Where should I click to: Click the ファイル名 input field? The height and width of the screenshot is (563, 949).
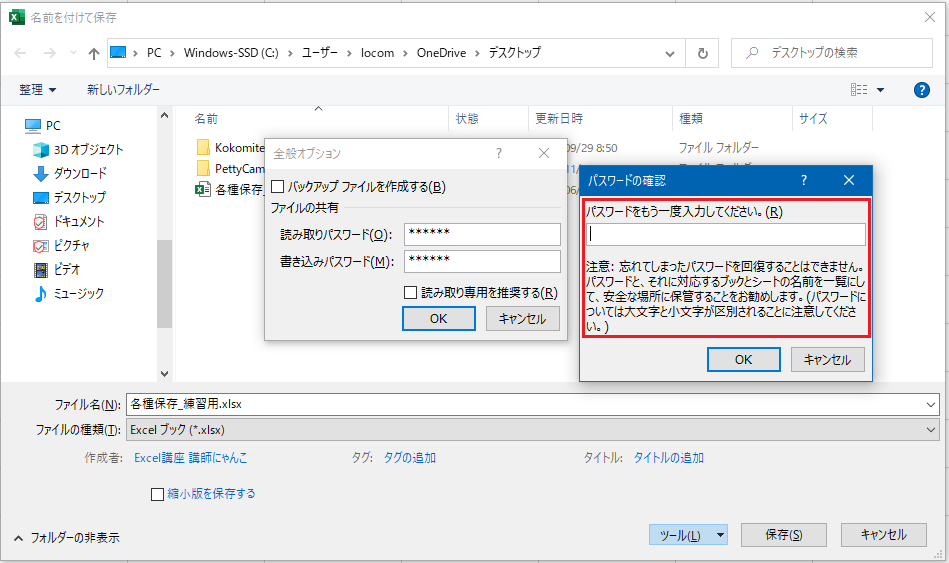(x=525, y=404)
